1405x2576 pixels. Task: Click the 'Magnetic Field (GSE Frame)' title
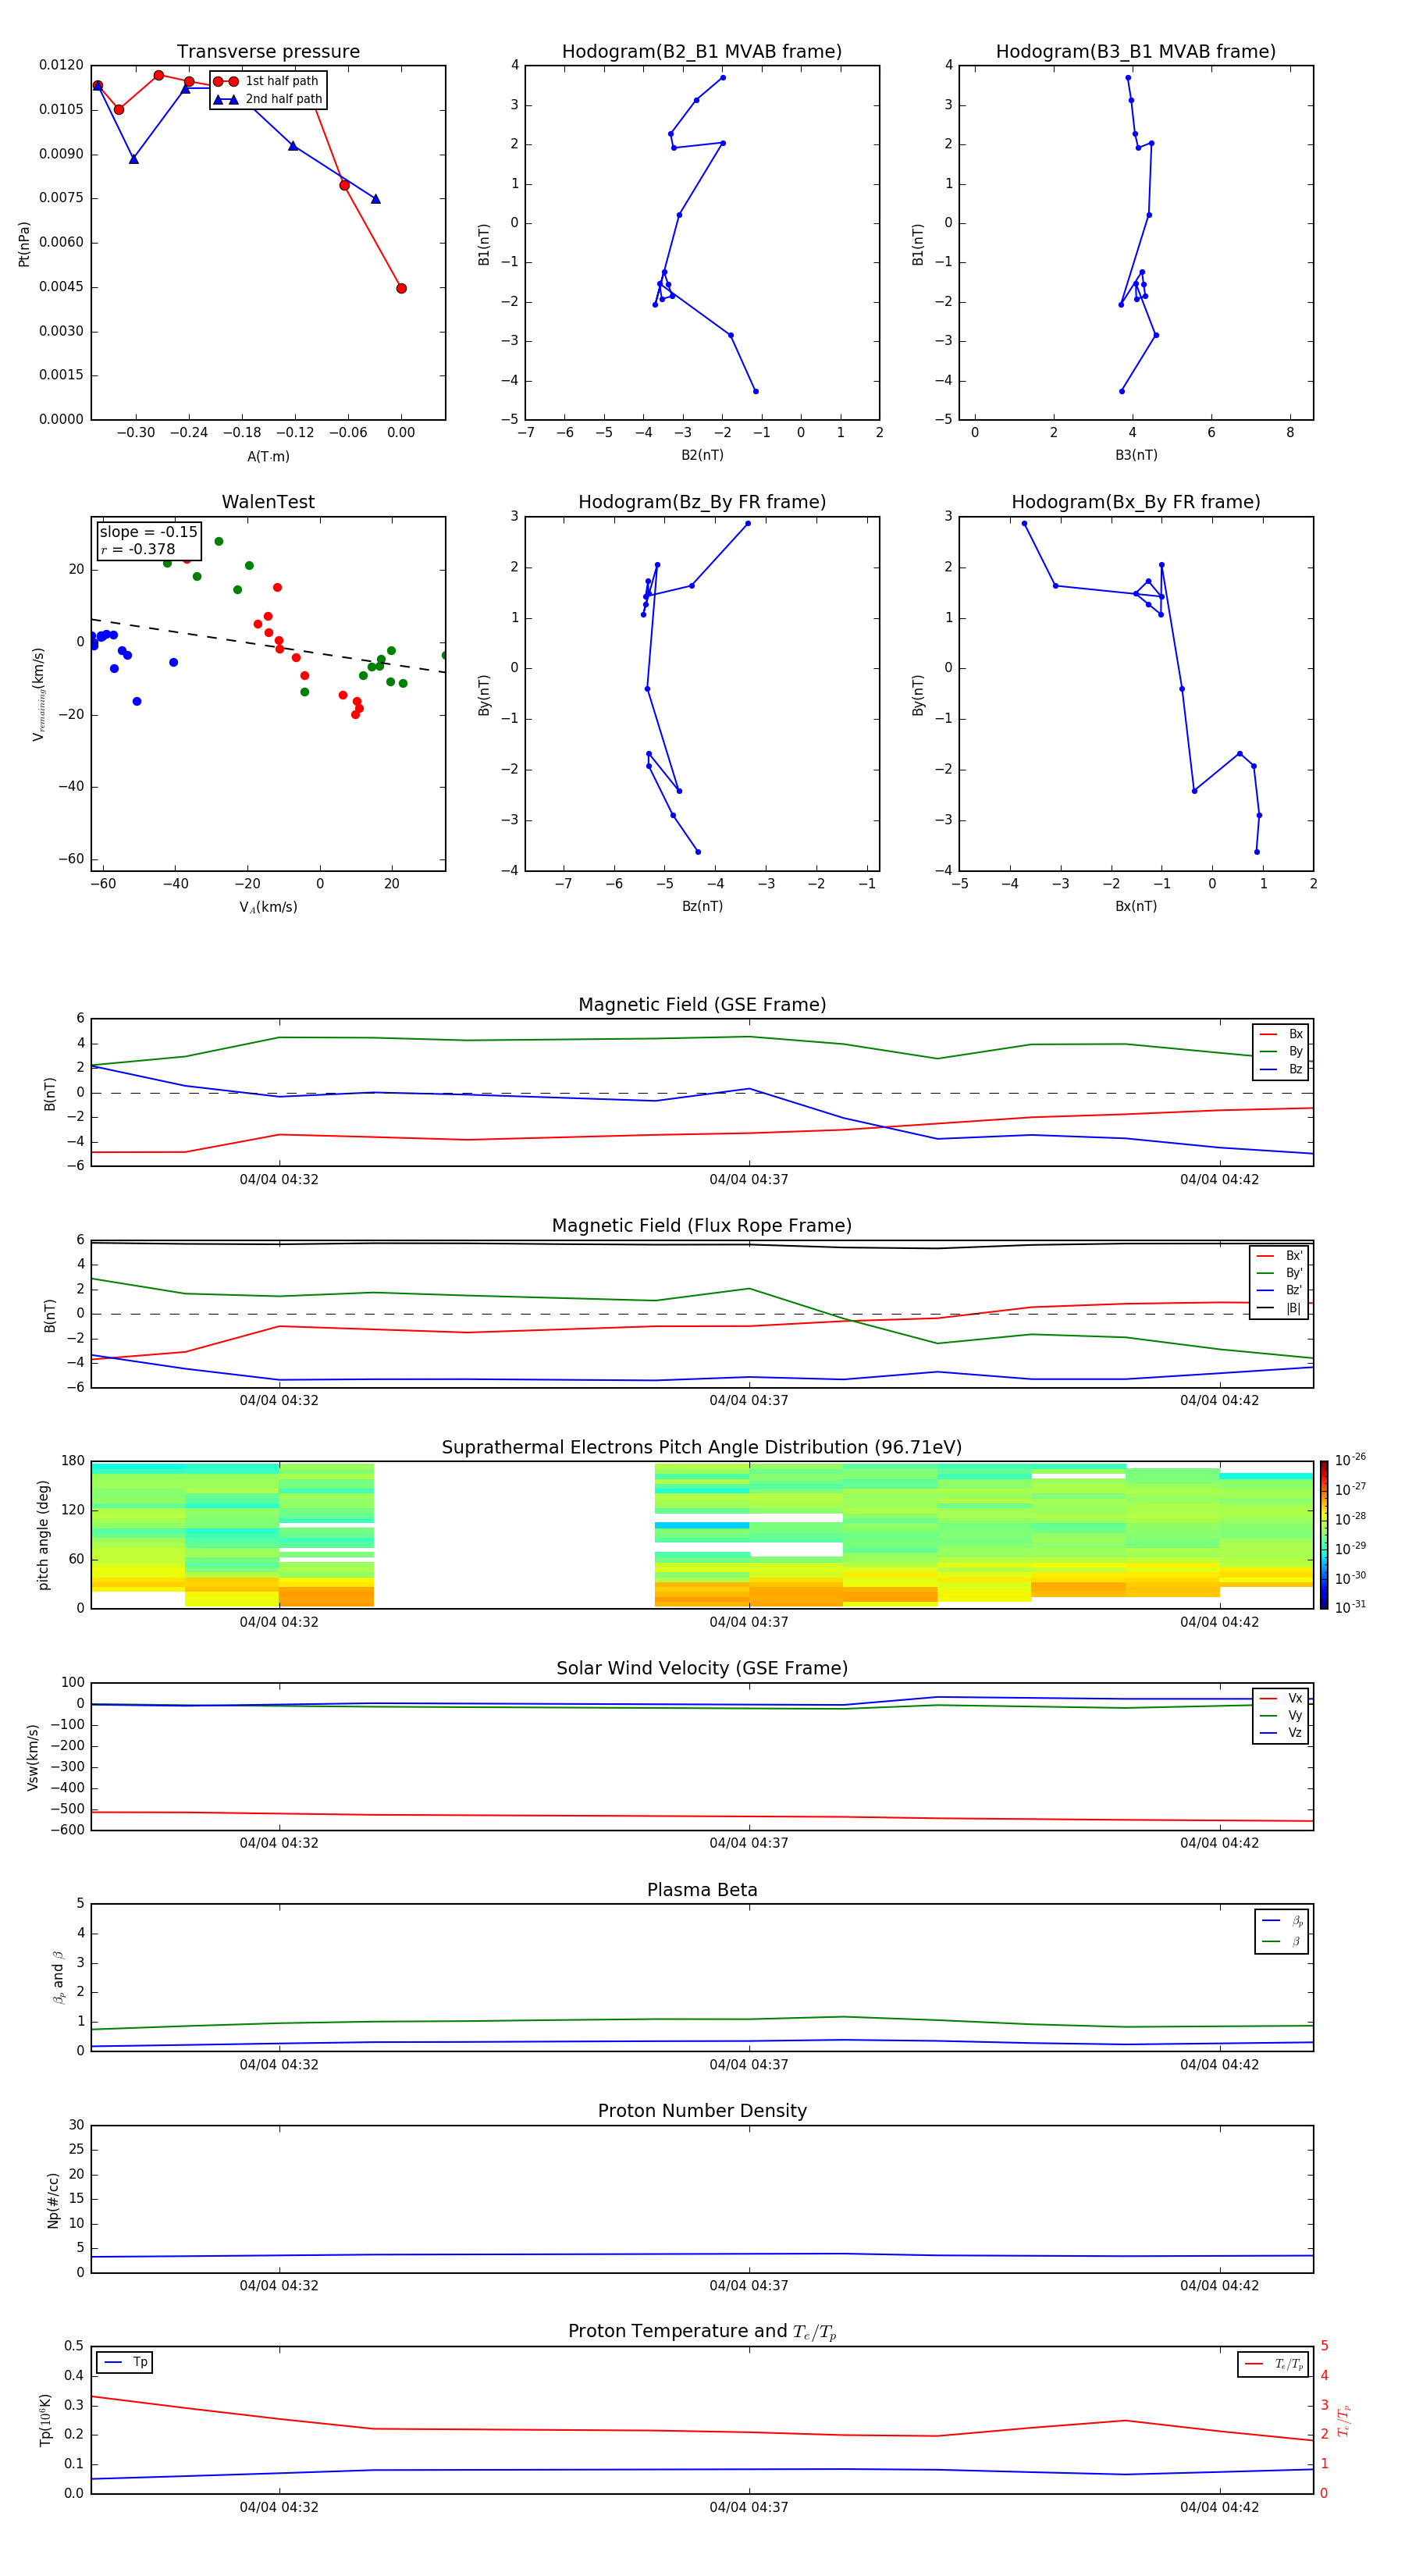point(702,1004)
